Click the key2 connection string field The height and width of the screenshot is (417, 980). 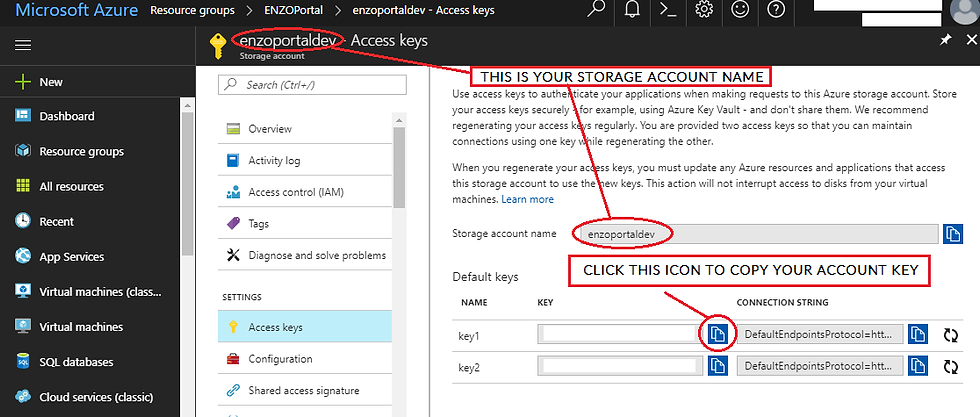[820, 366]
